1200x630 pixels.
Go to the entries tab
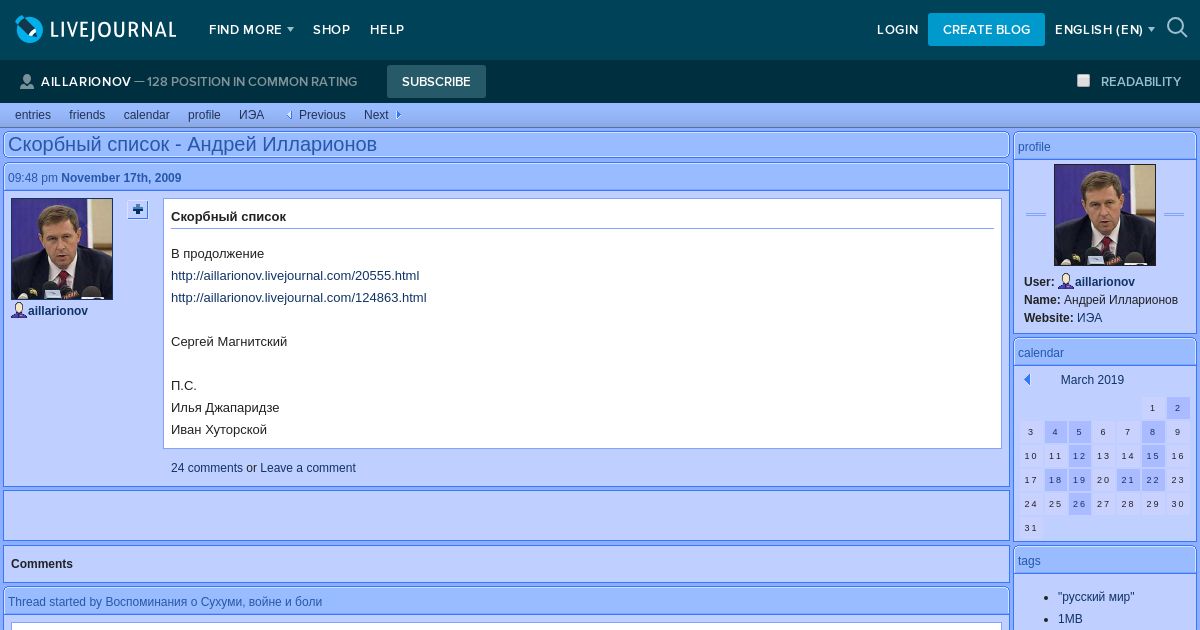coord(33,115)
